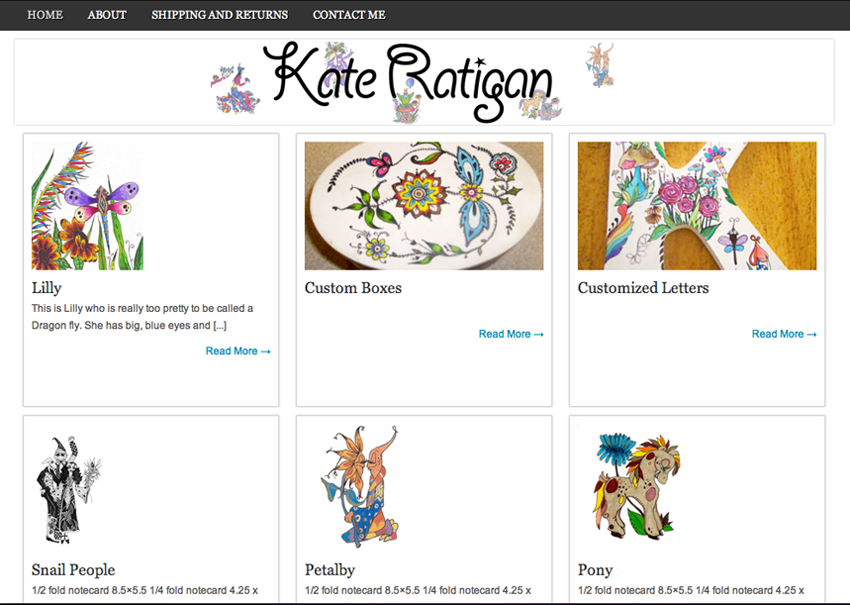The height and width of the screenshot is (605, 850).
Task: Open the Customized Letters K image
Action: 697,206
